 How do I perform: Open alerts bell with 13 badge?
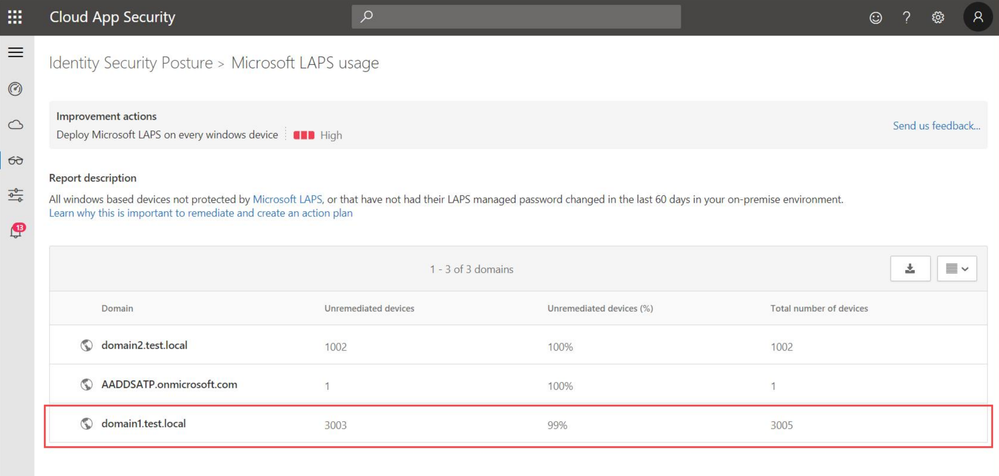tap(16, 231)
